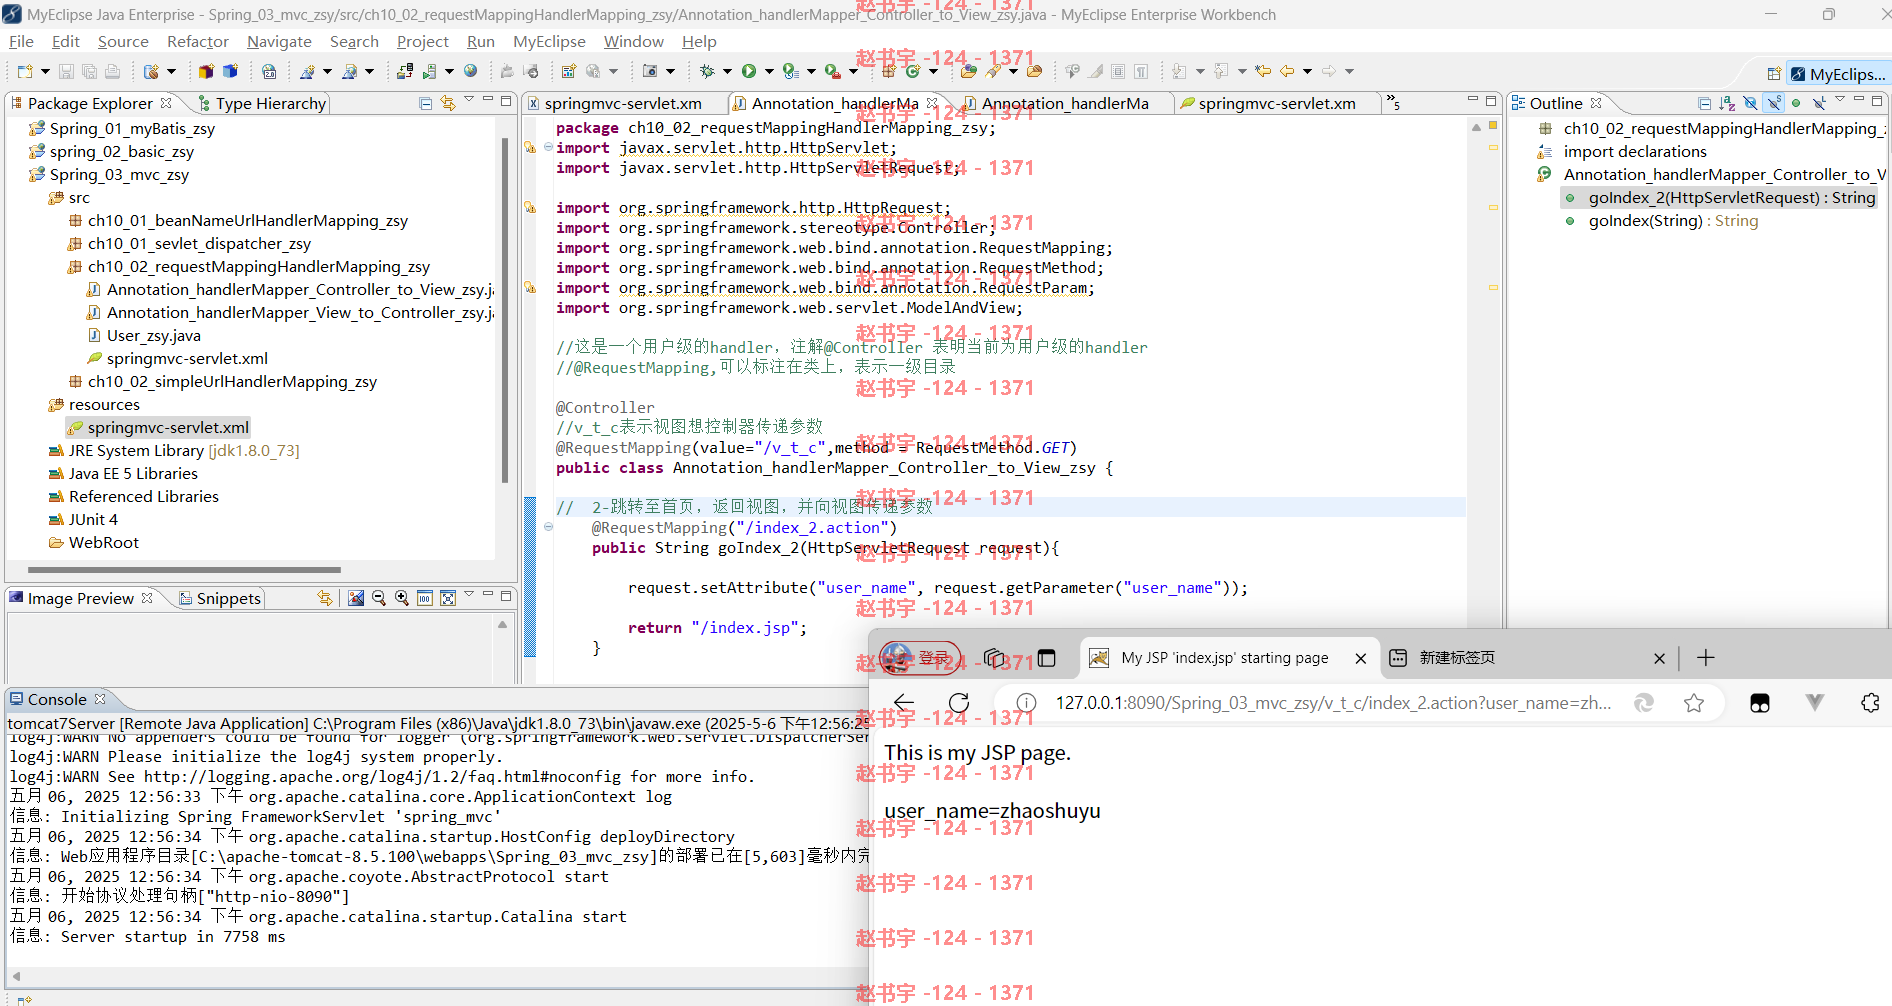Refresh the browser page

tap(959, 703)
